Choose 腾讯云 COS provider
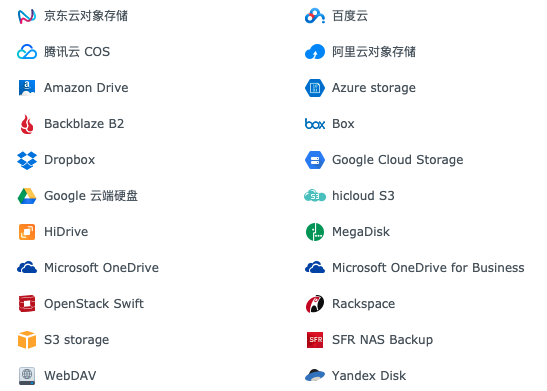This screenshot has height=391, width=547. [63, 52]
